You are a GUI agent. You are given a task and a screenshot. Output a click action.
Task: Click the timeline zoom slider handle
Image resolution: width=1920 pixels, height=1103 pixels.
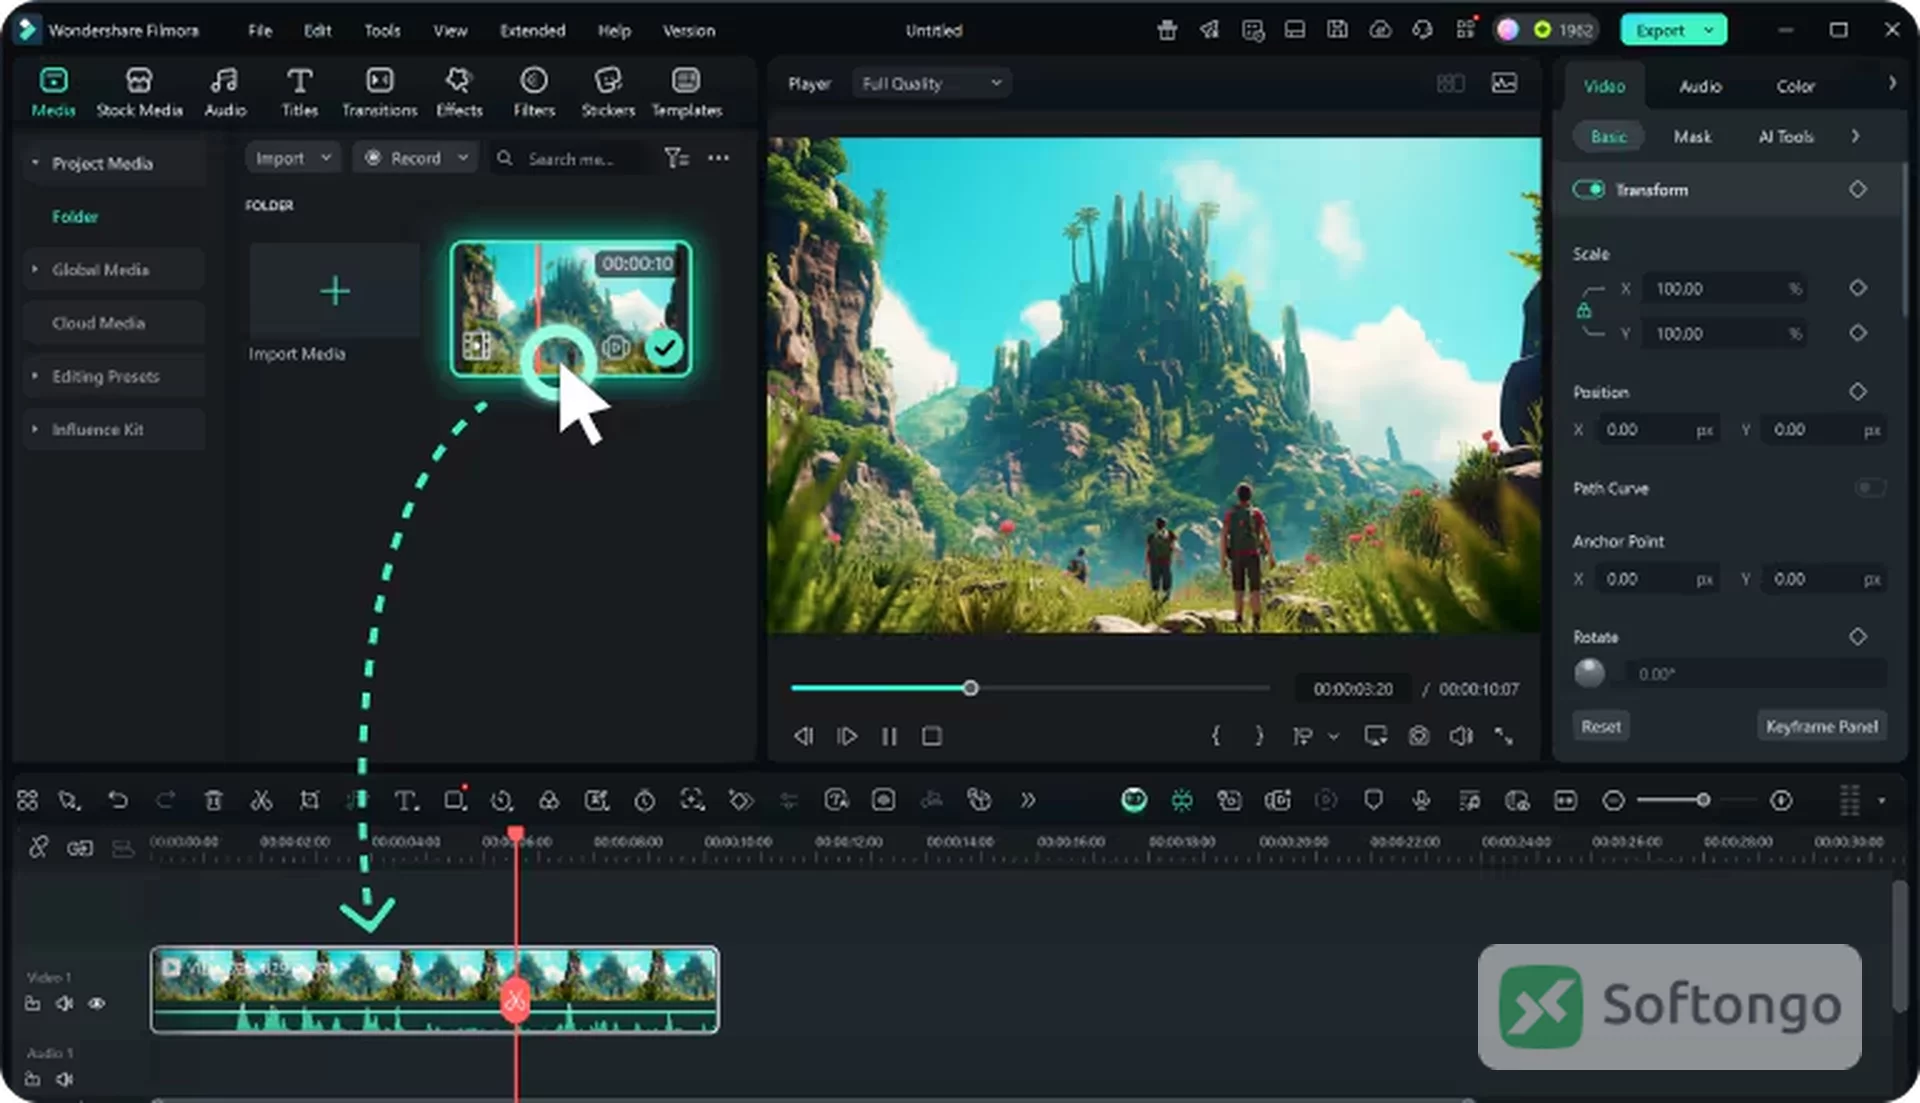1703,800
